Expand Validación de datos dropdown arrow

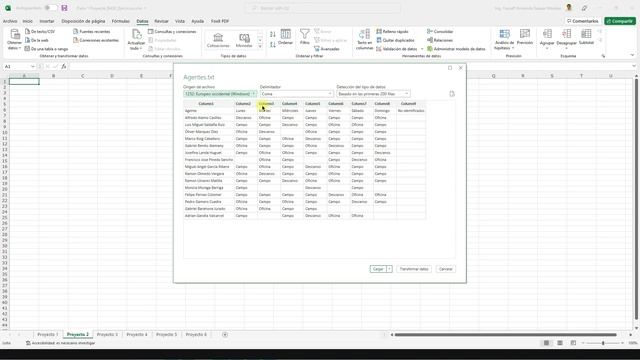(422, 49)
